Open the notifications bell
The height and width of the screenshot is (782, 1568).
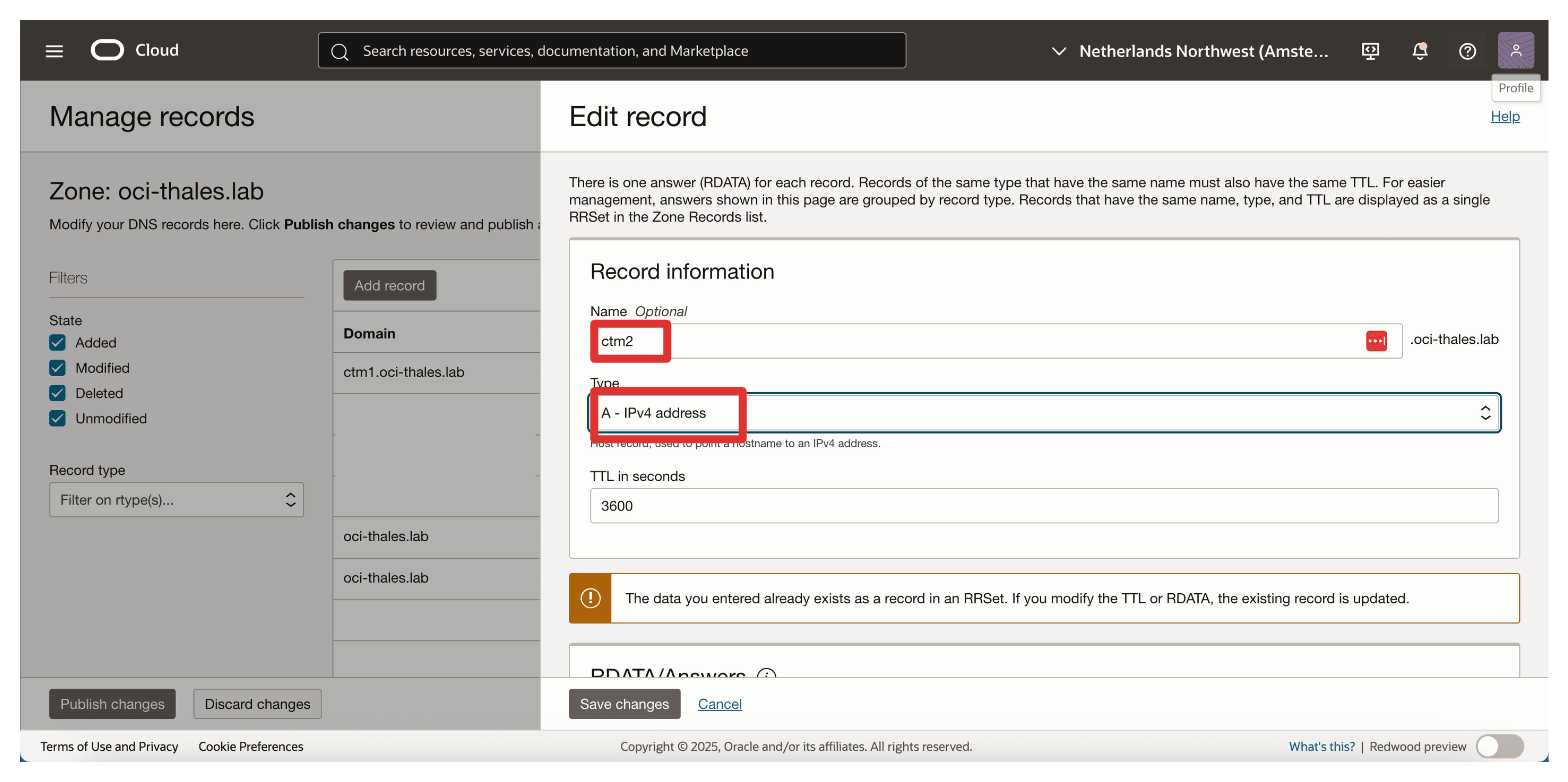1420,51
